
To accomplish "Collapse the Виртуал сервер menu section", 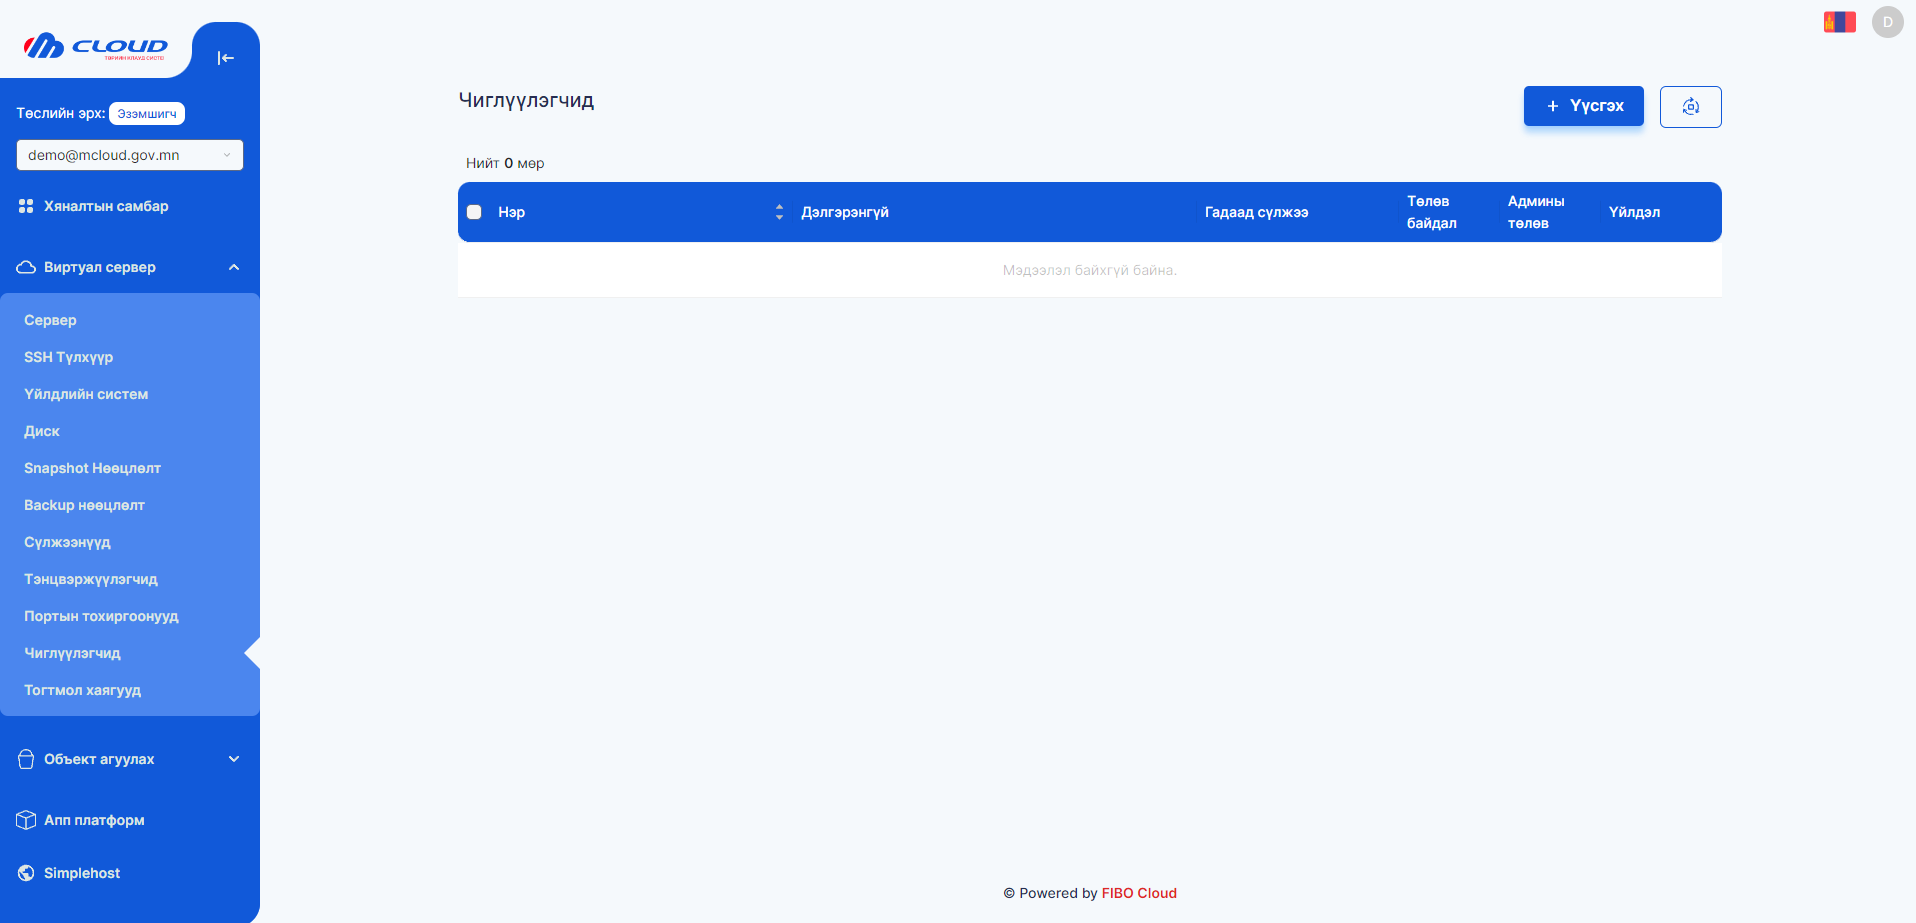I will click(x=234, y=267).
